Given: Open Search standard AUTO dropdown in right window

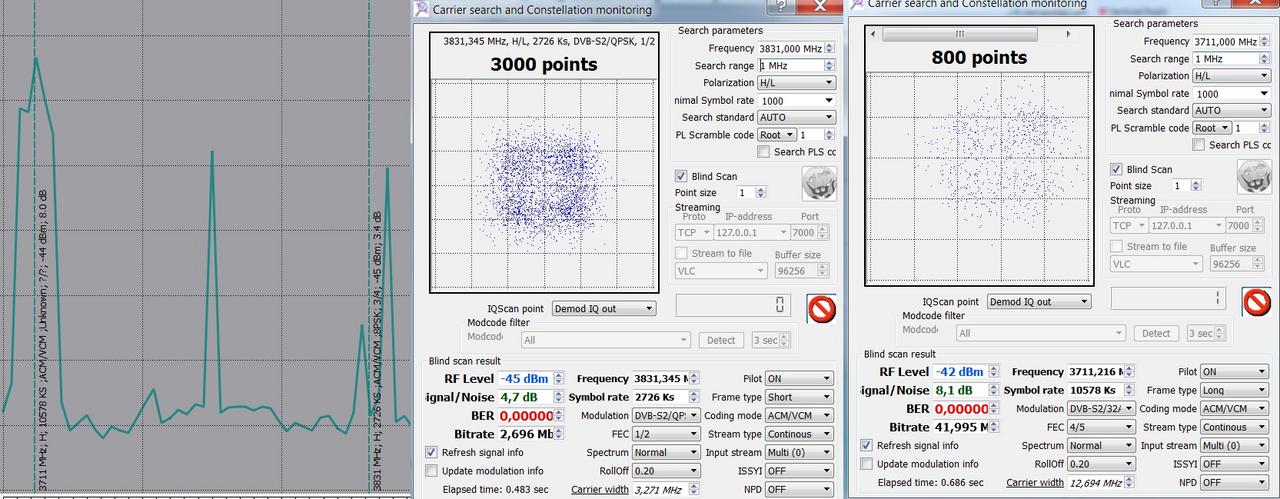Looking at the screenshot, I should pos(1231,110).
